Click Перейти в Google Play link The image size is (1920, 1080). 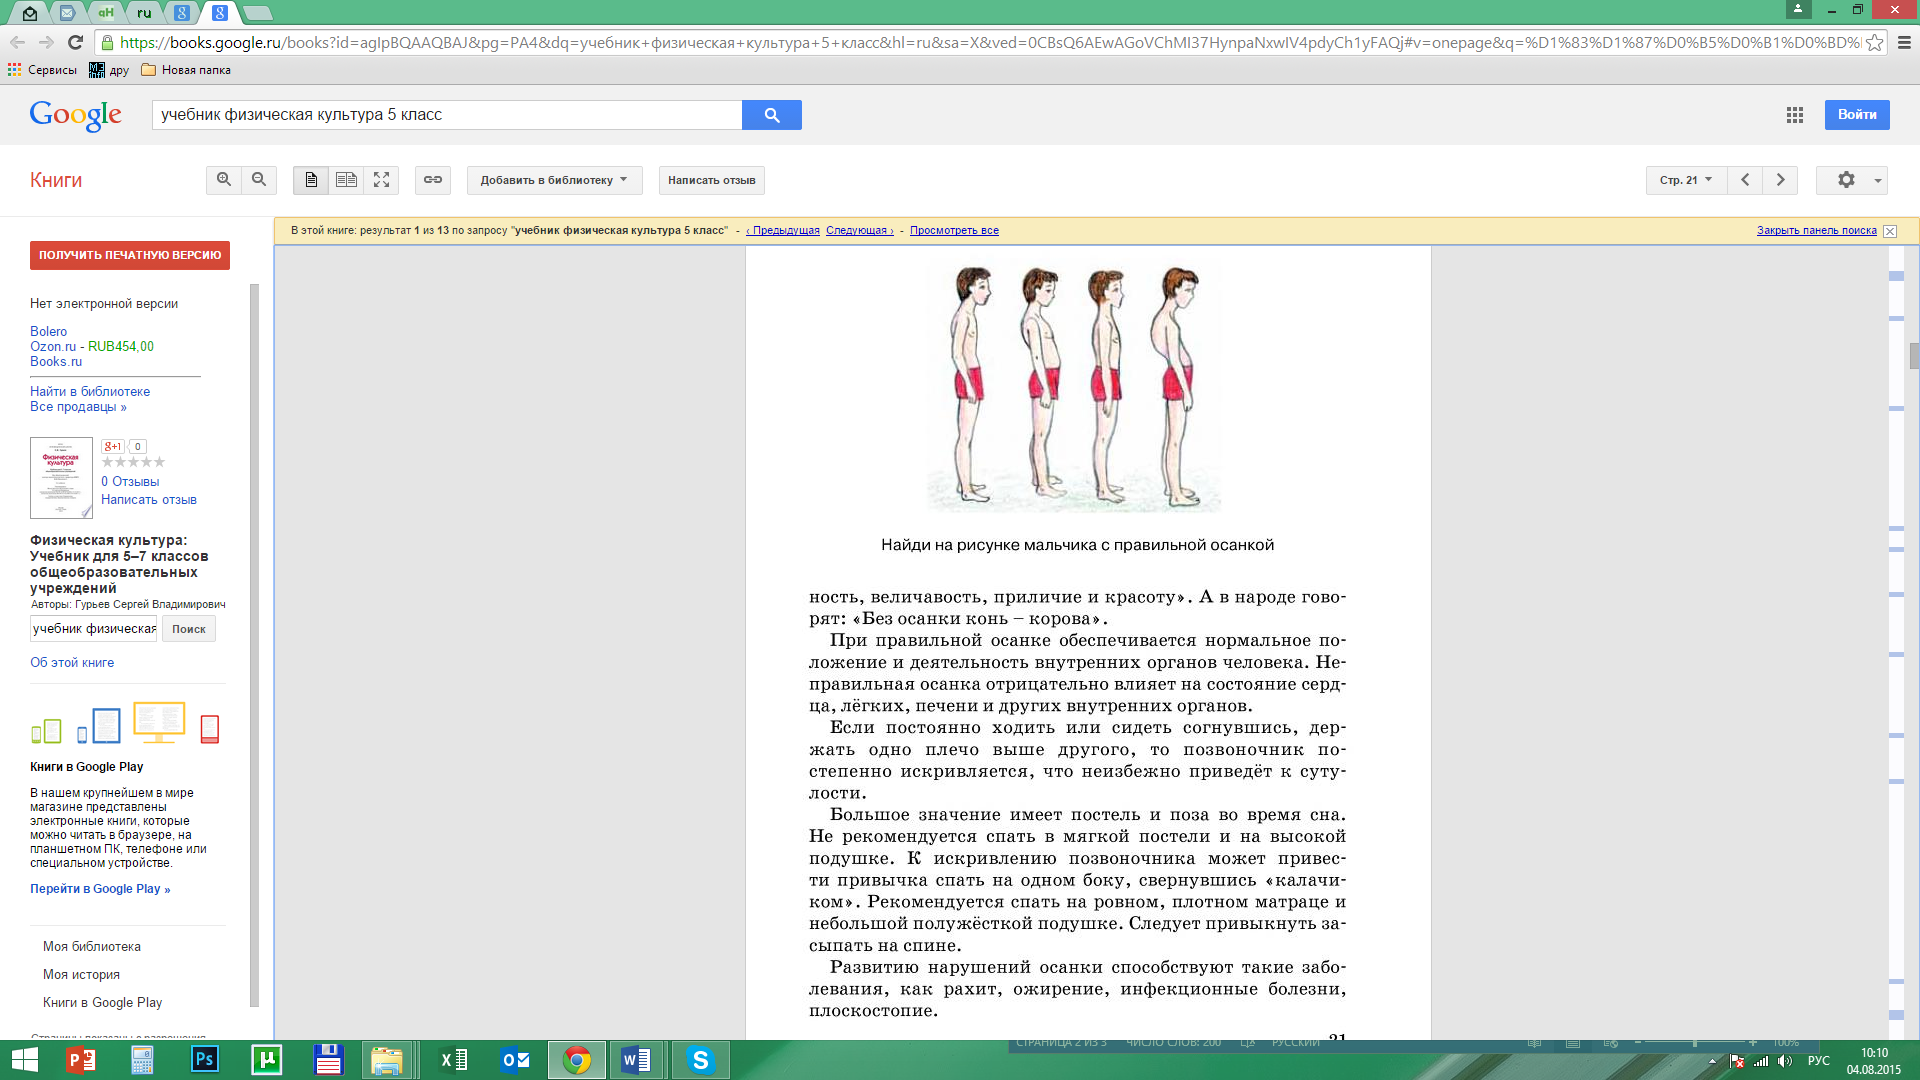pos(100,889)
